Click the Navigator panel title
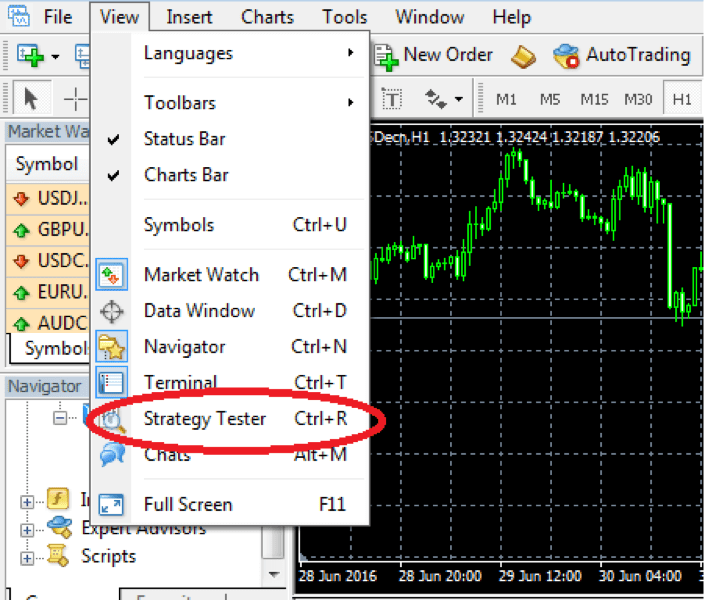 coord(45,386)
